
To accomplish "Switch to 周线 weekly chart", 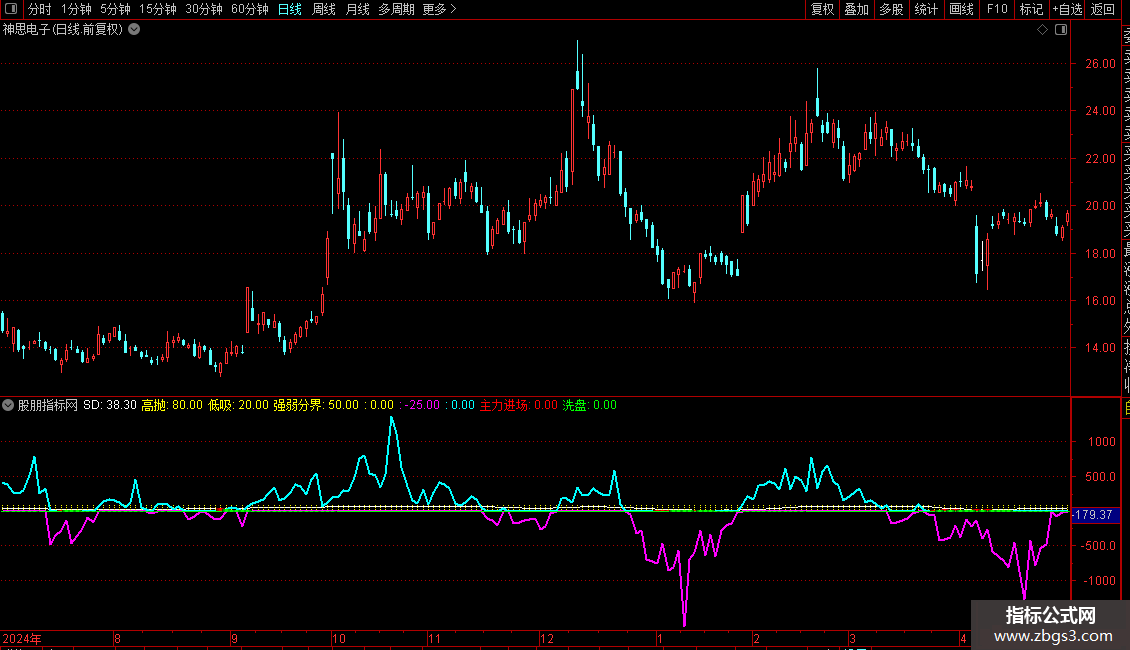I will point(324,9).
